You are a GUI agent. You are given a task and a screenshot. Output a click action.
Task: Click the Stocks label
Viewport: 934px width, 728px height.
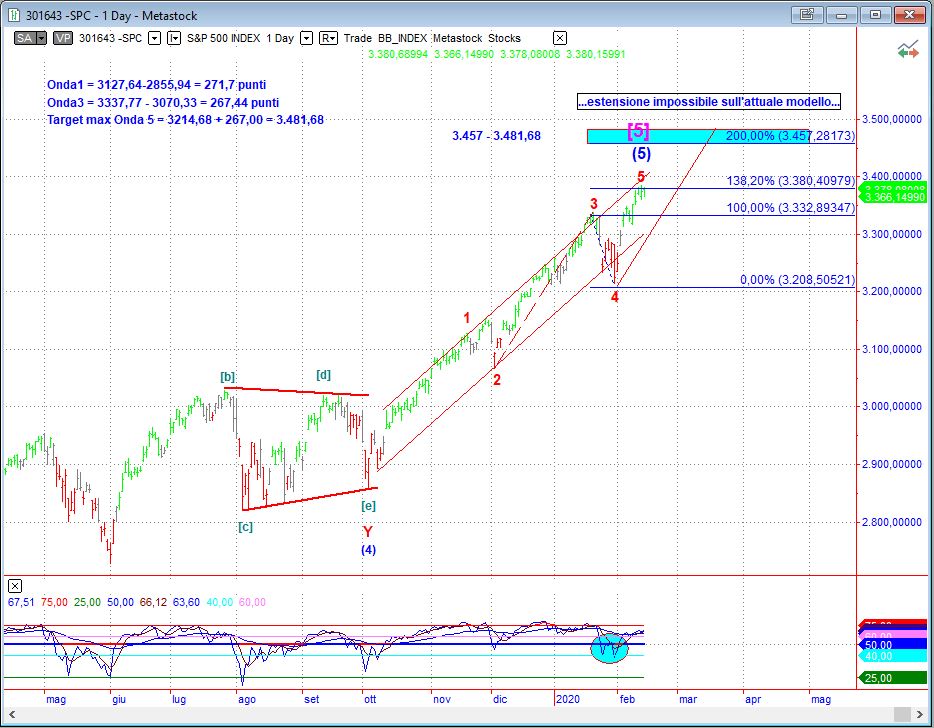tap(504, 38)
